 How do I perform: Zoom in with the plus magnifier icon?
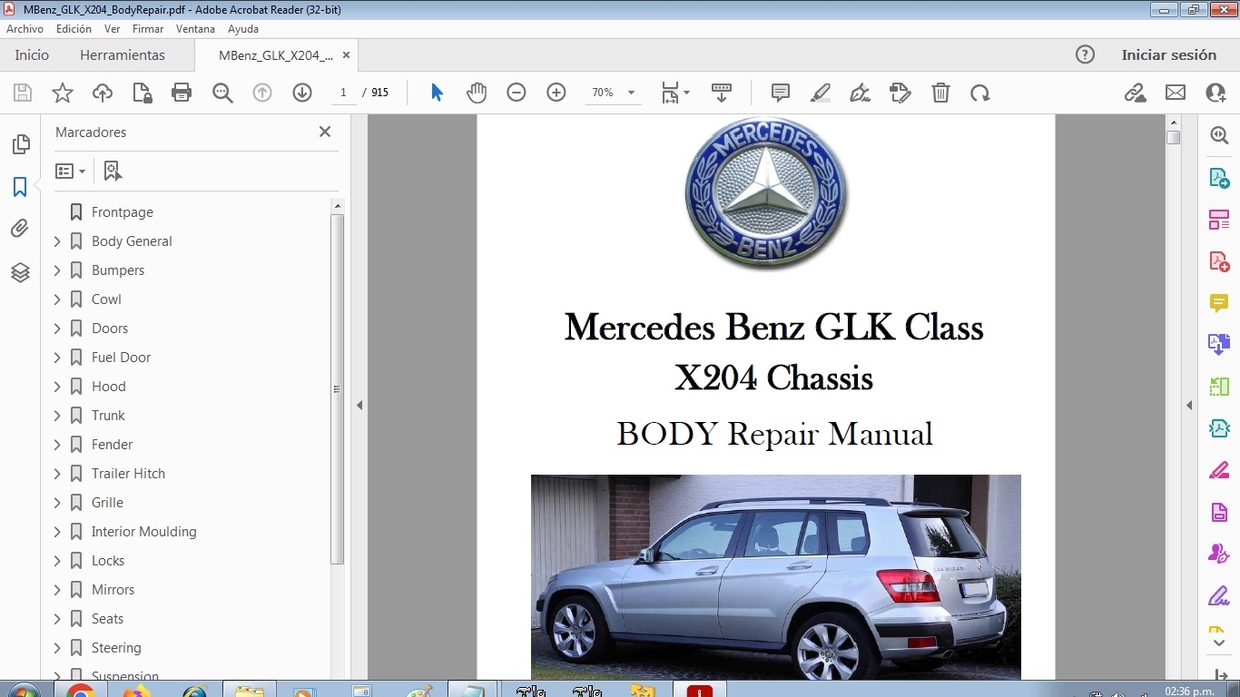555,92
